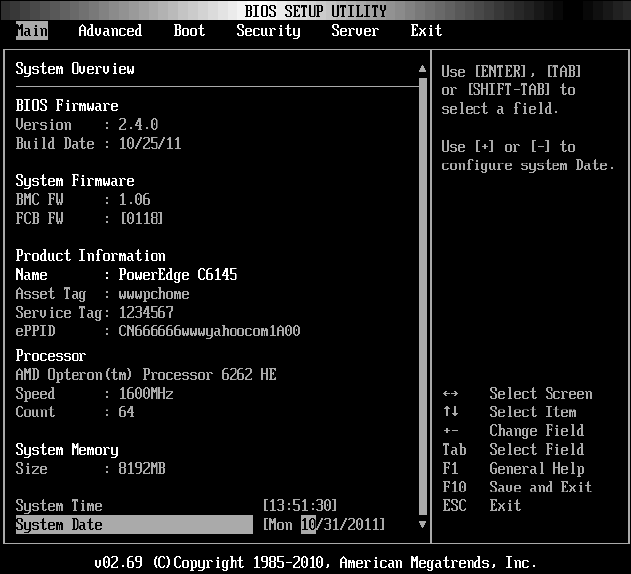The height and width of the screenshot is (574, 631).
Task: Click the System Firmware heading
Action: click(75, 181)
